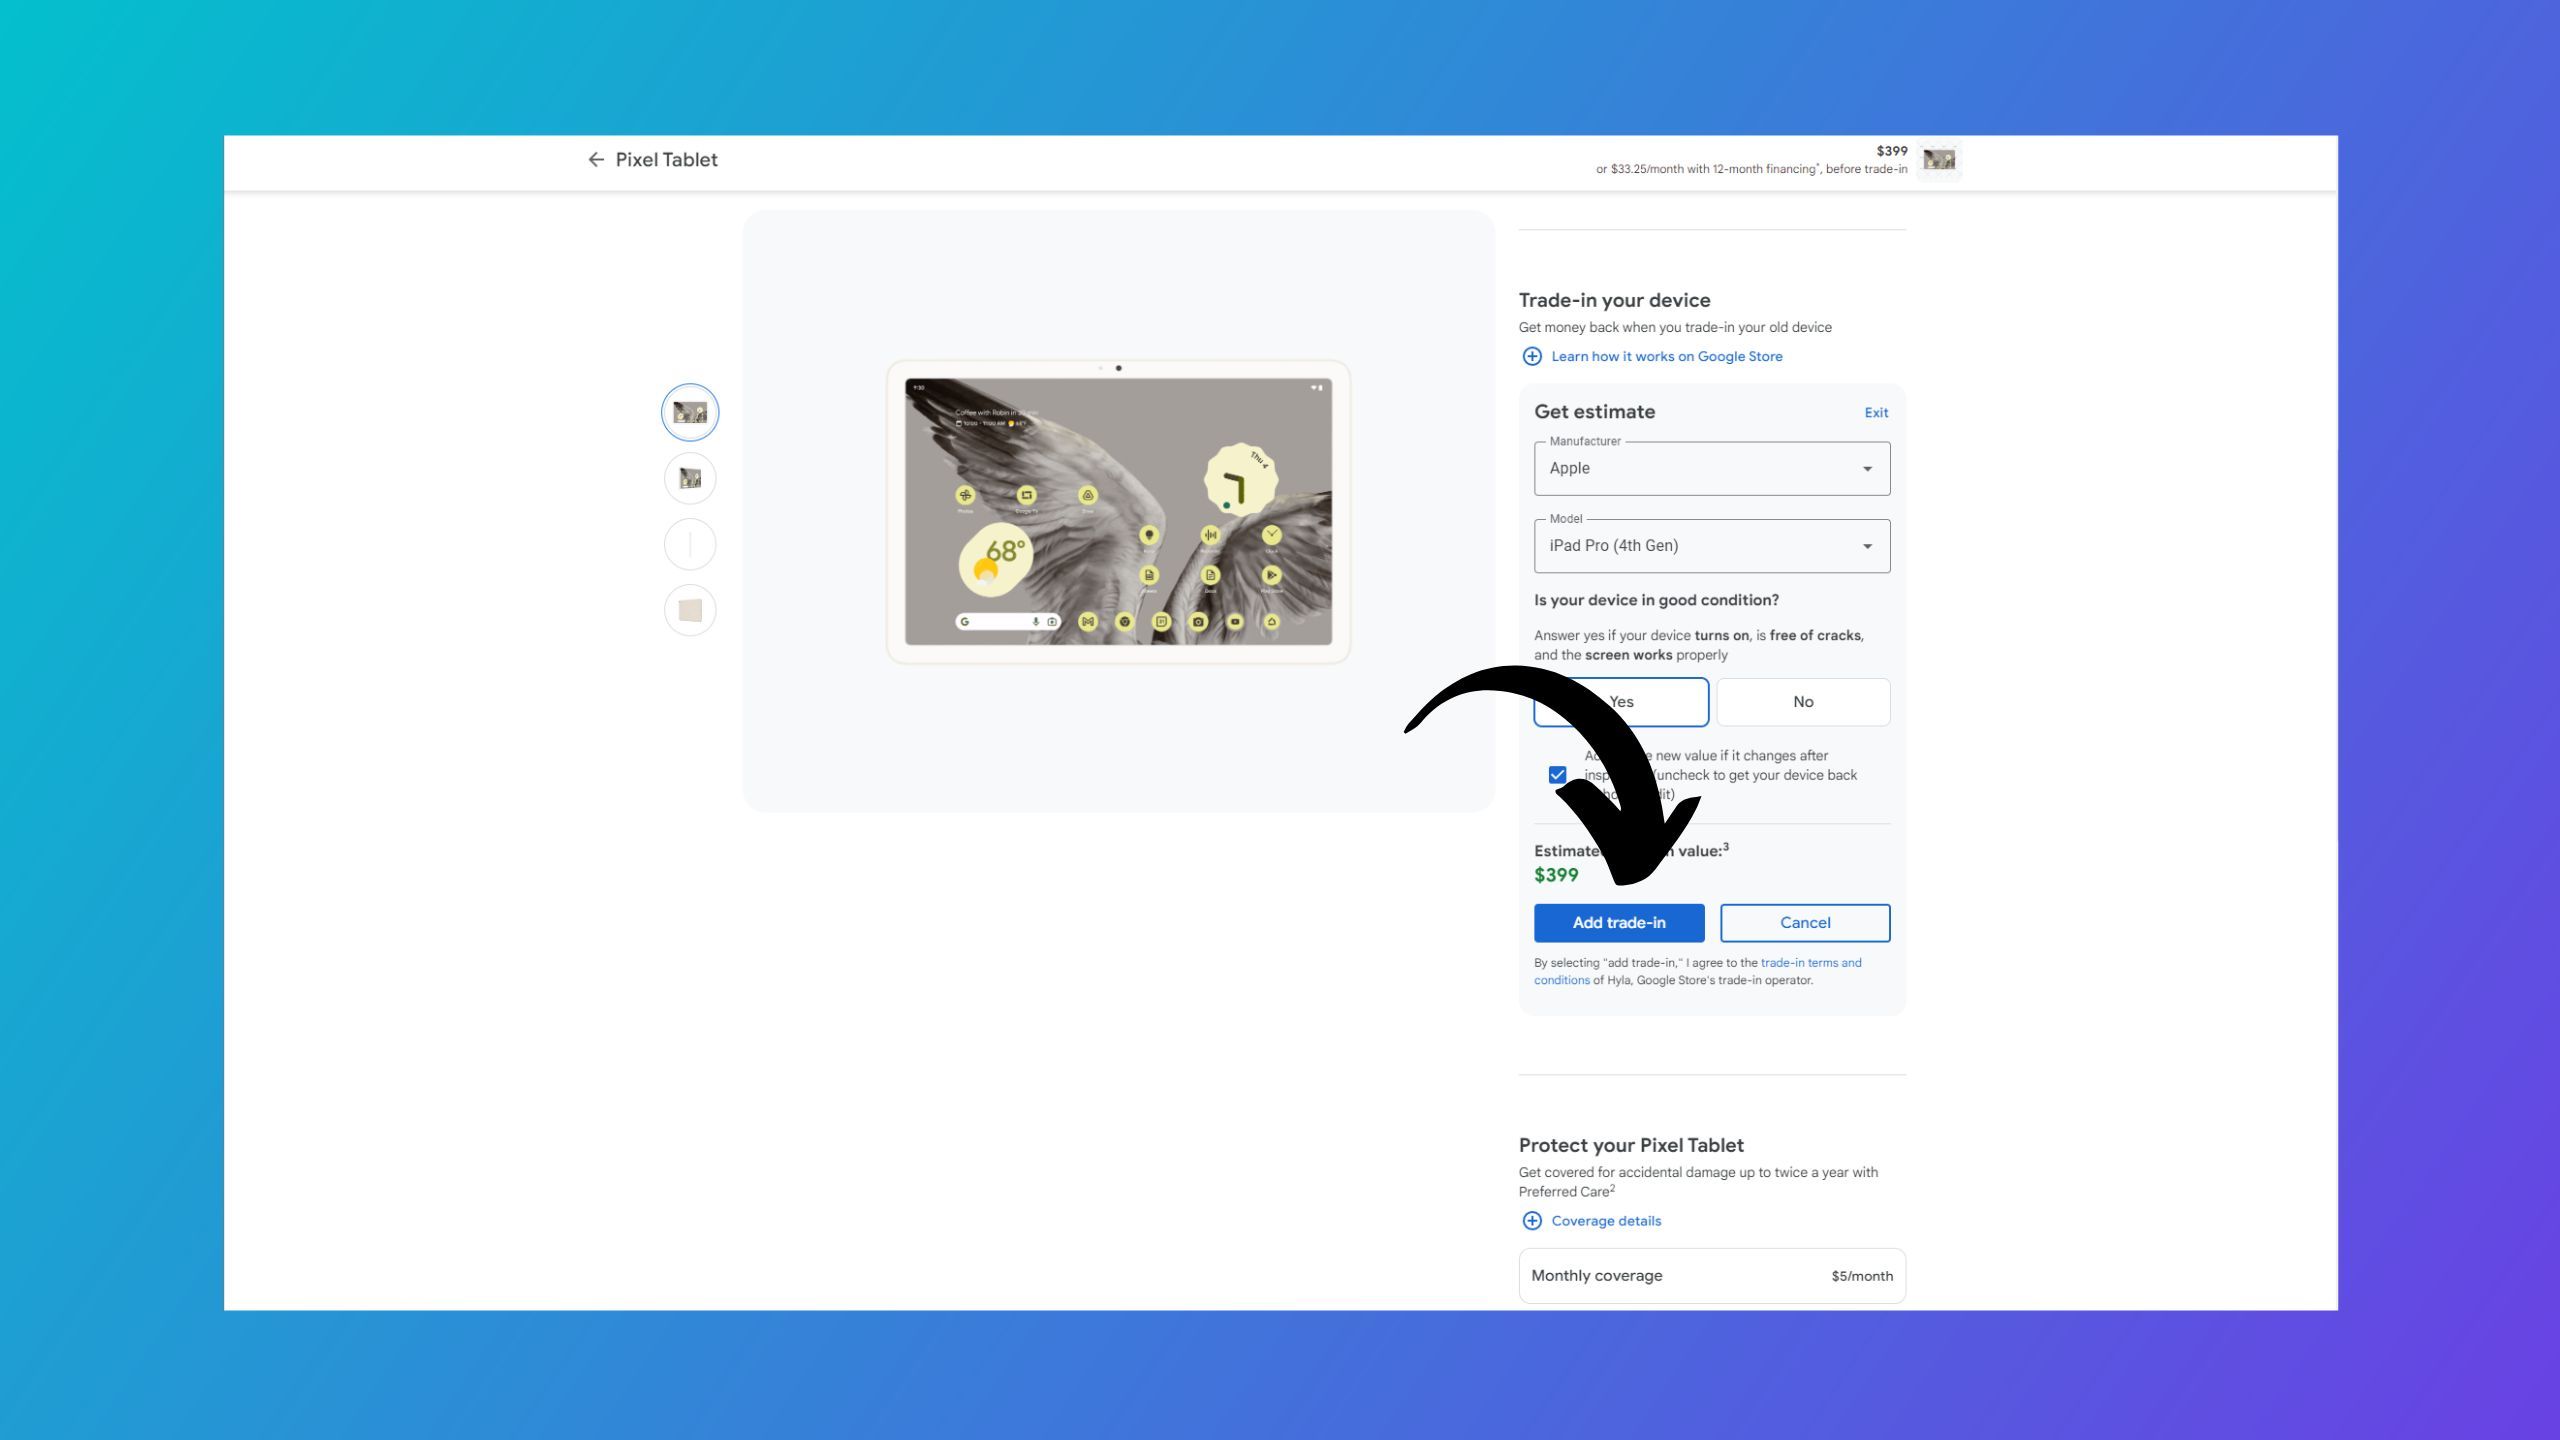This screenshot has height=1440, width=2560.
Task: Select the first front-view tablet thumbnail
Action: coord(690,412)
